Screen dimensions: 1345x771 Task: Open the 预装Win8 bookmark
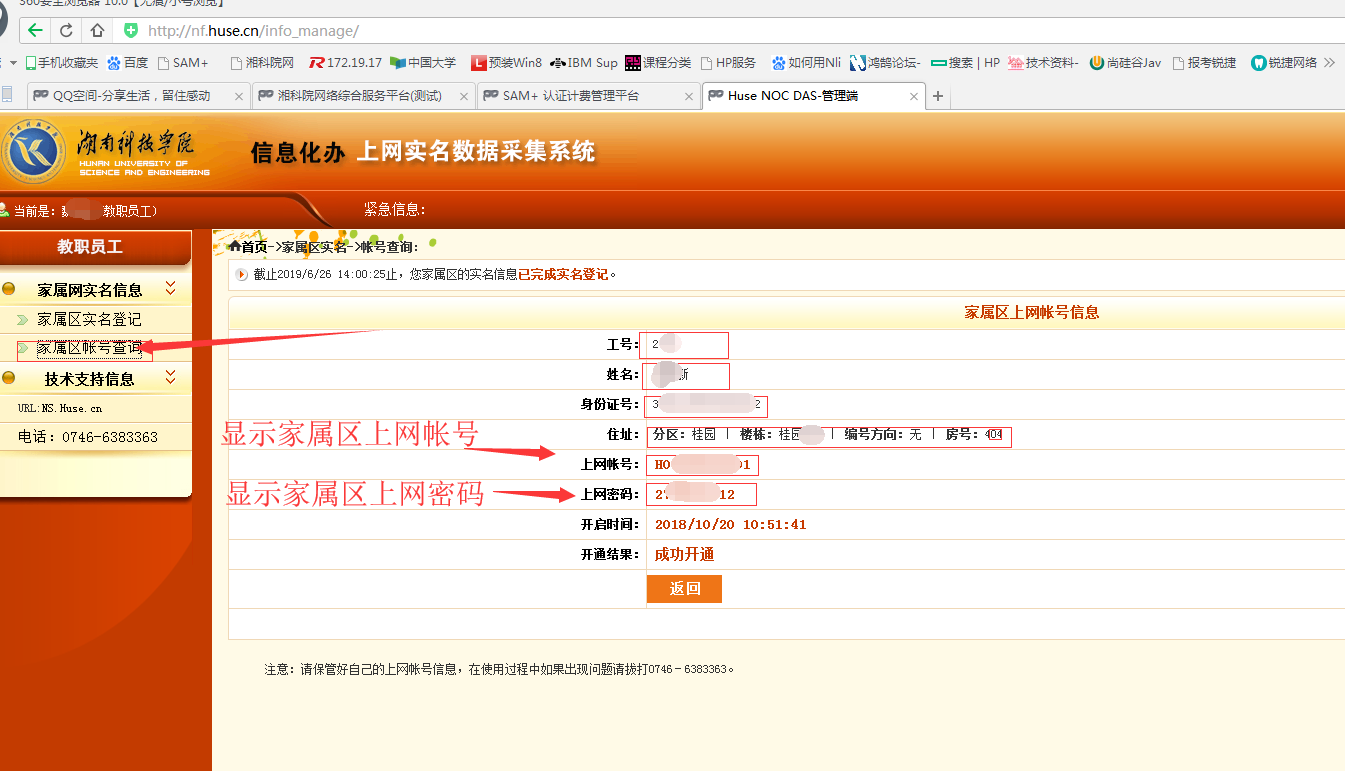[506, 62]
